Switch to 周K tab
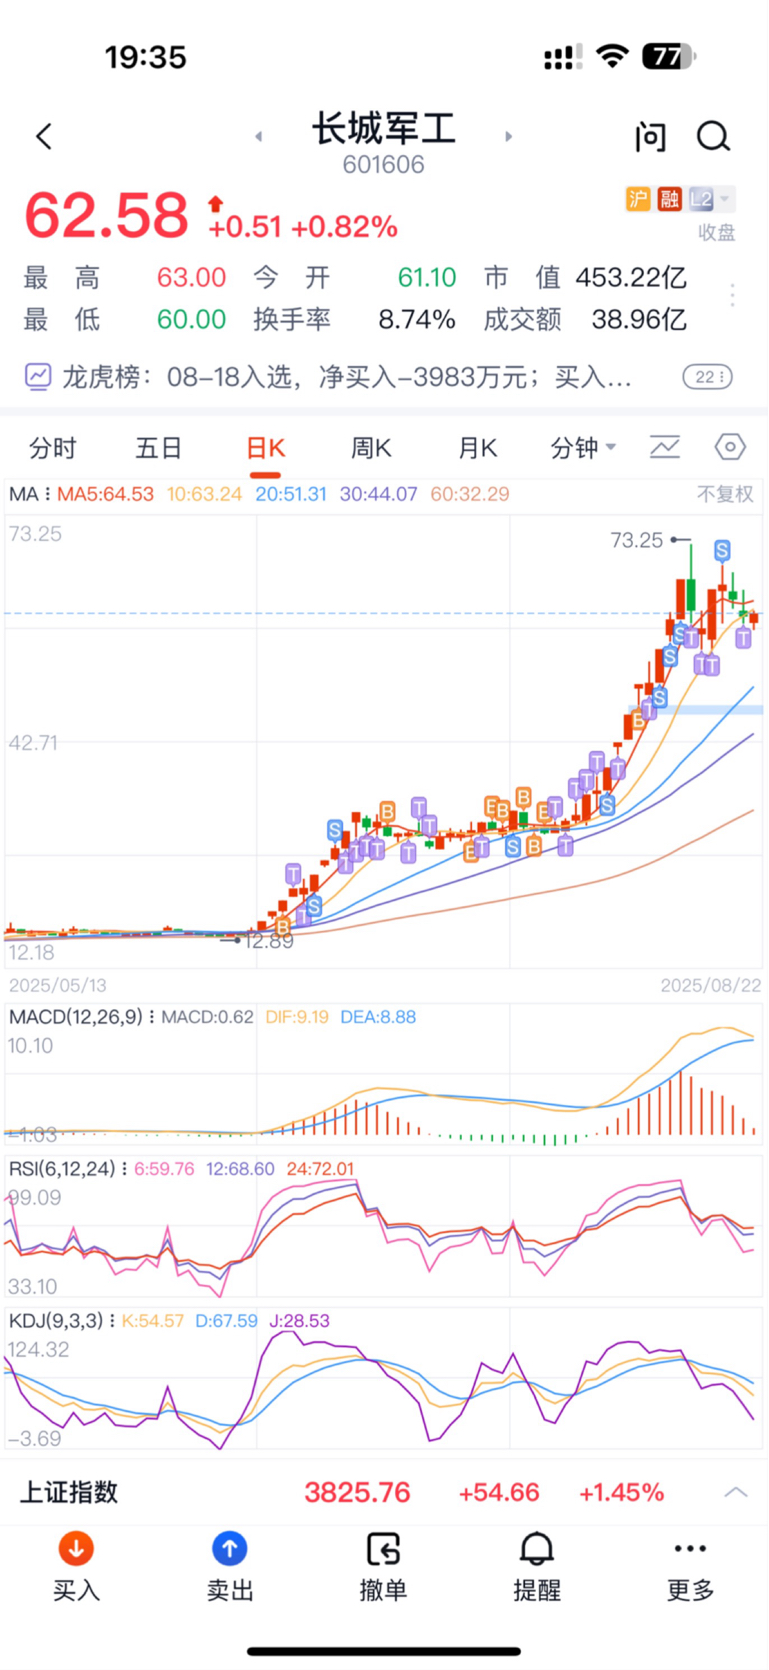This screenshot has height=1670, width=769. click(371, 448)
